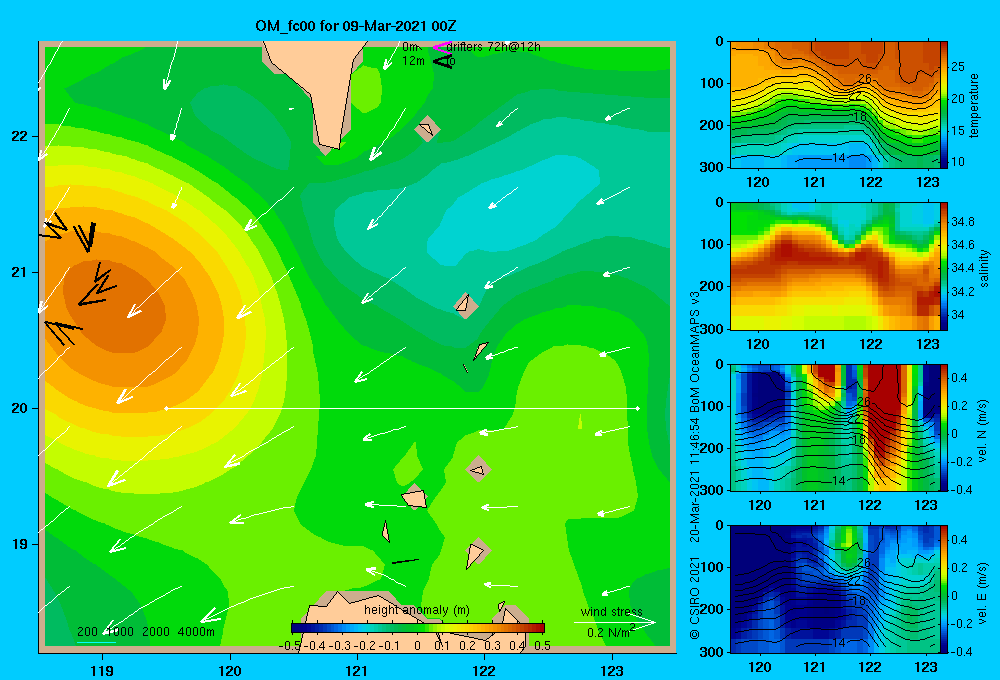Click the 34.8 tick on salinity colorbar
The height and width of the screenshot is (680, 1000).
tap(962, 222)
